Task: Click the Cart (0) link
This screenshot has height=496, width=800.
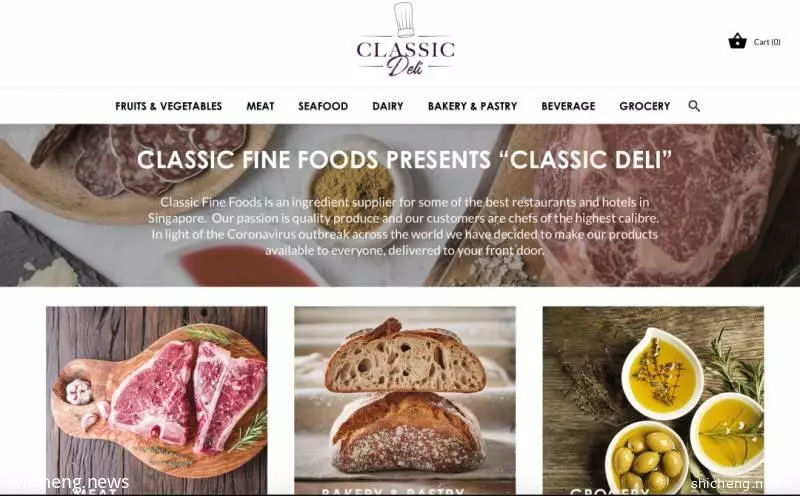Action: point(767,42)
